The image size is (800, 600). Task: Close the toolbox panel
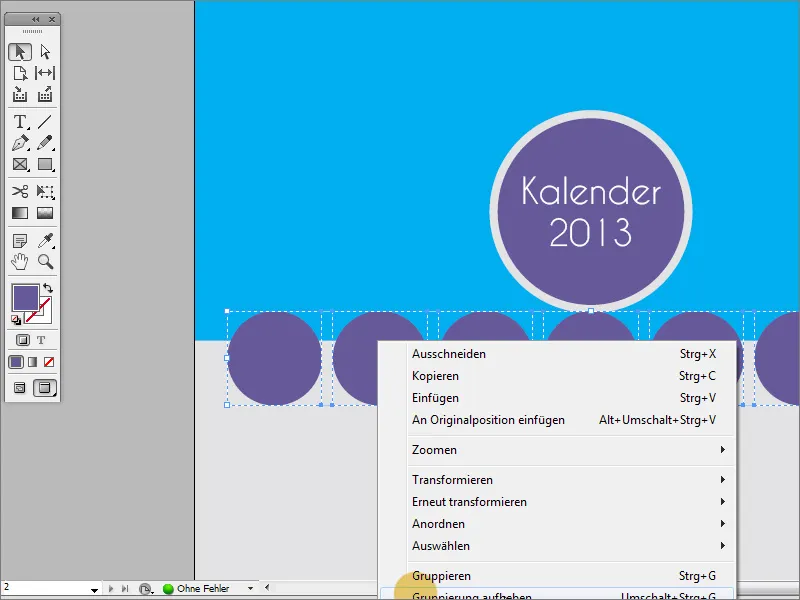click(x=52, y=19)
